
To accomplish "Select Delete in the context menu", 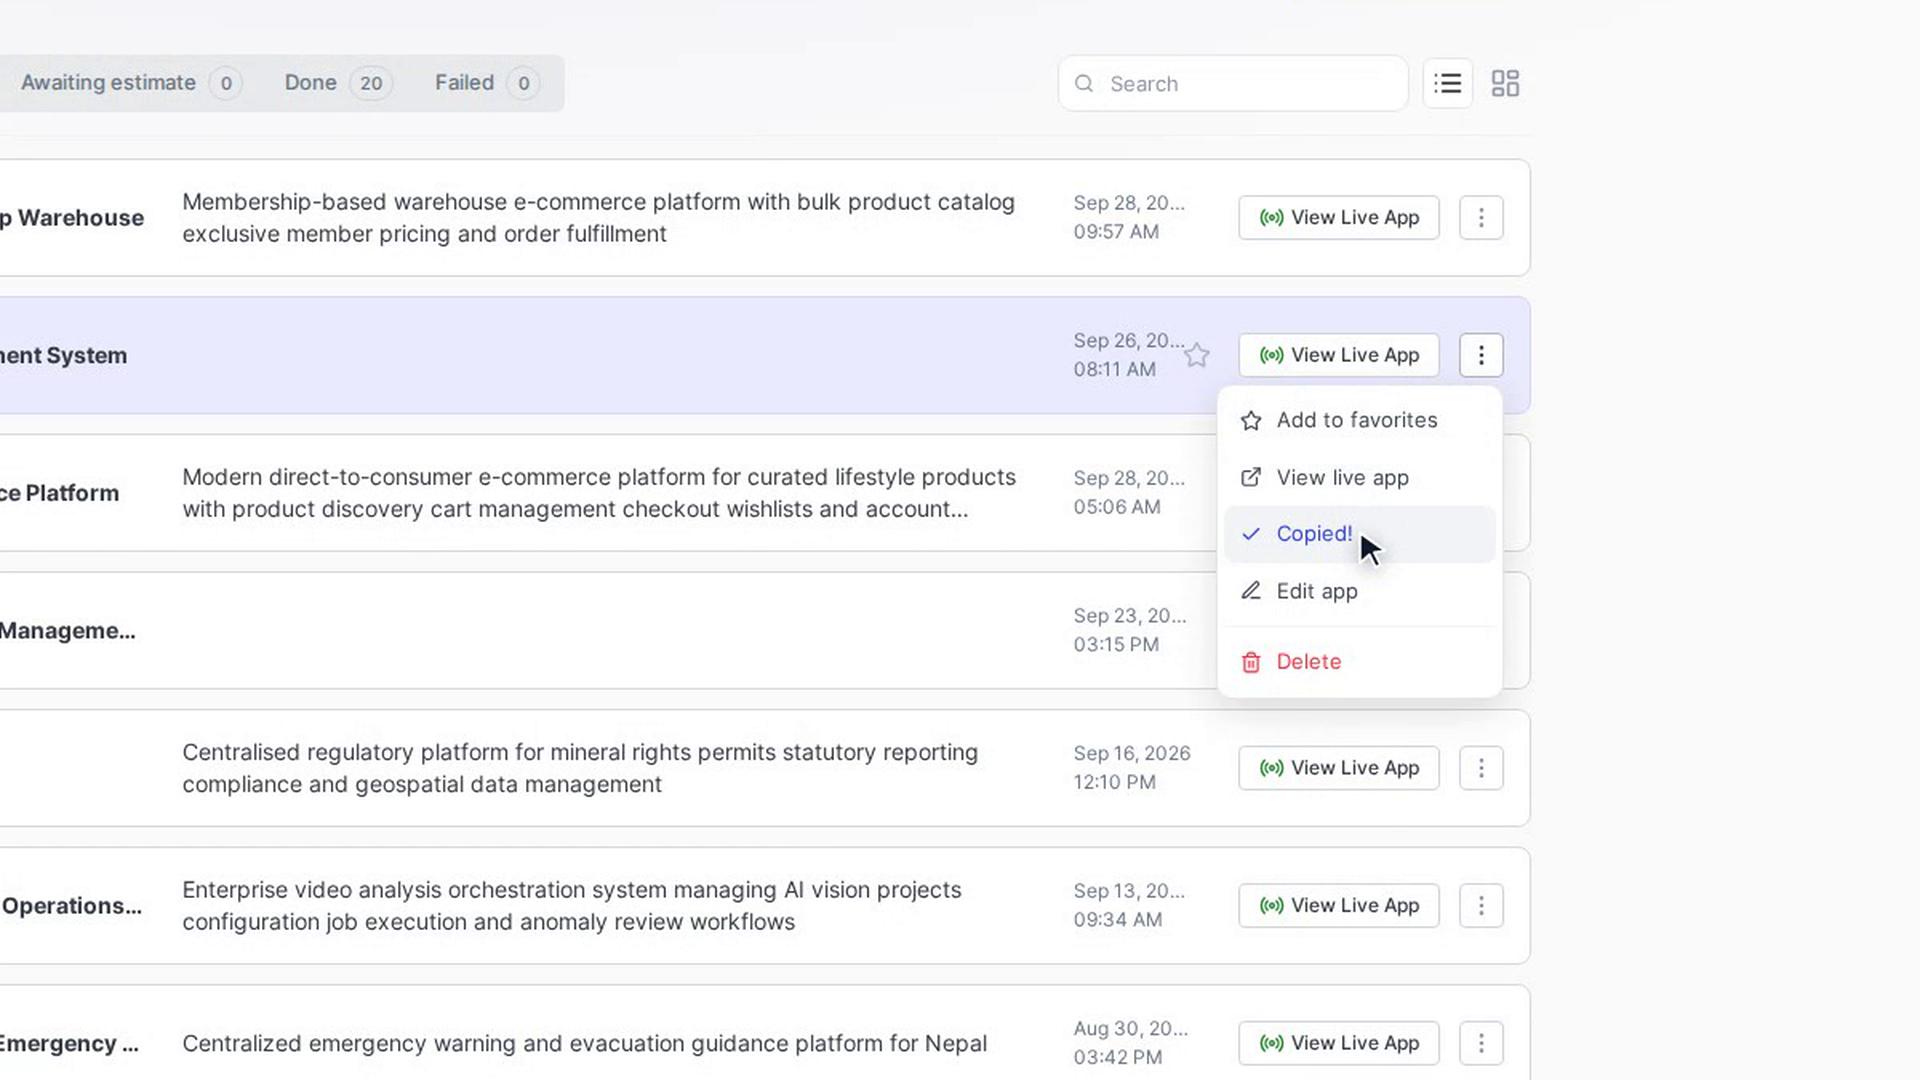I will [x=1359, y=661].
